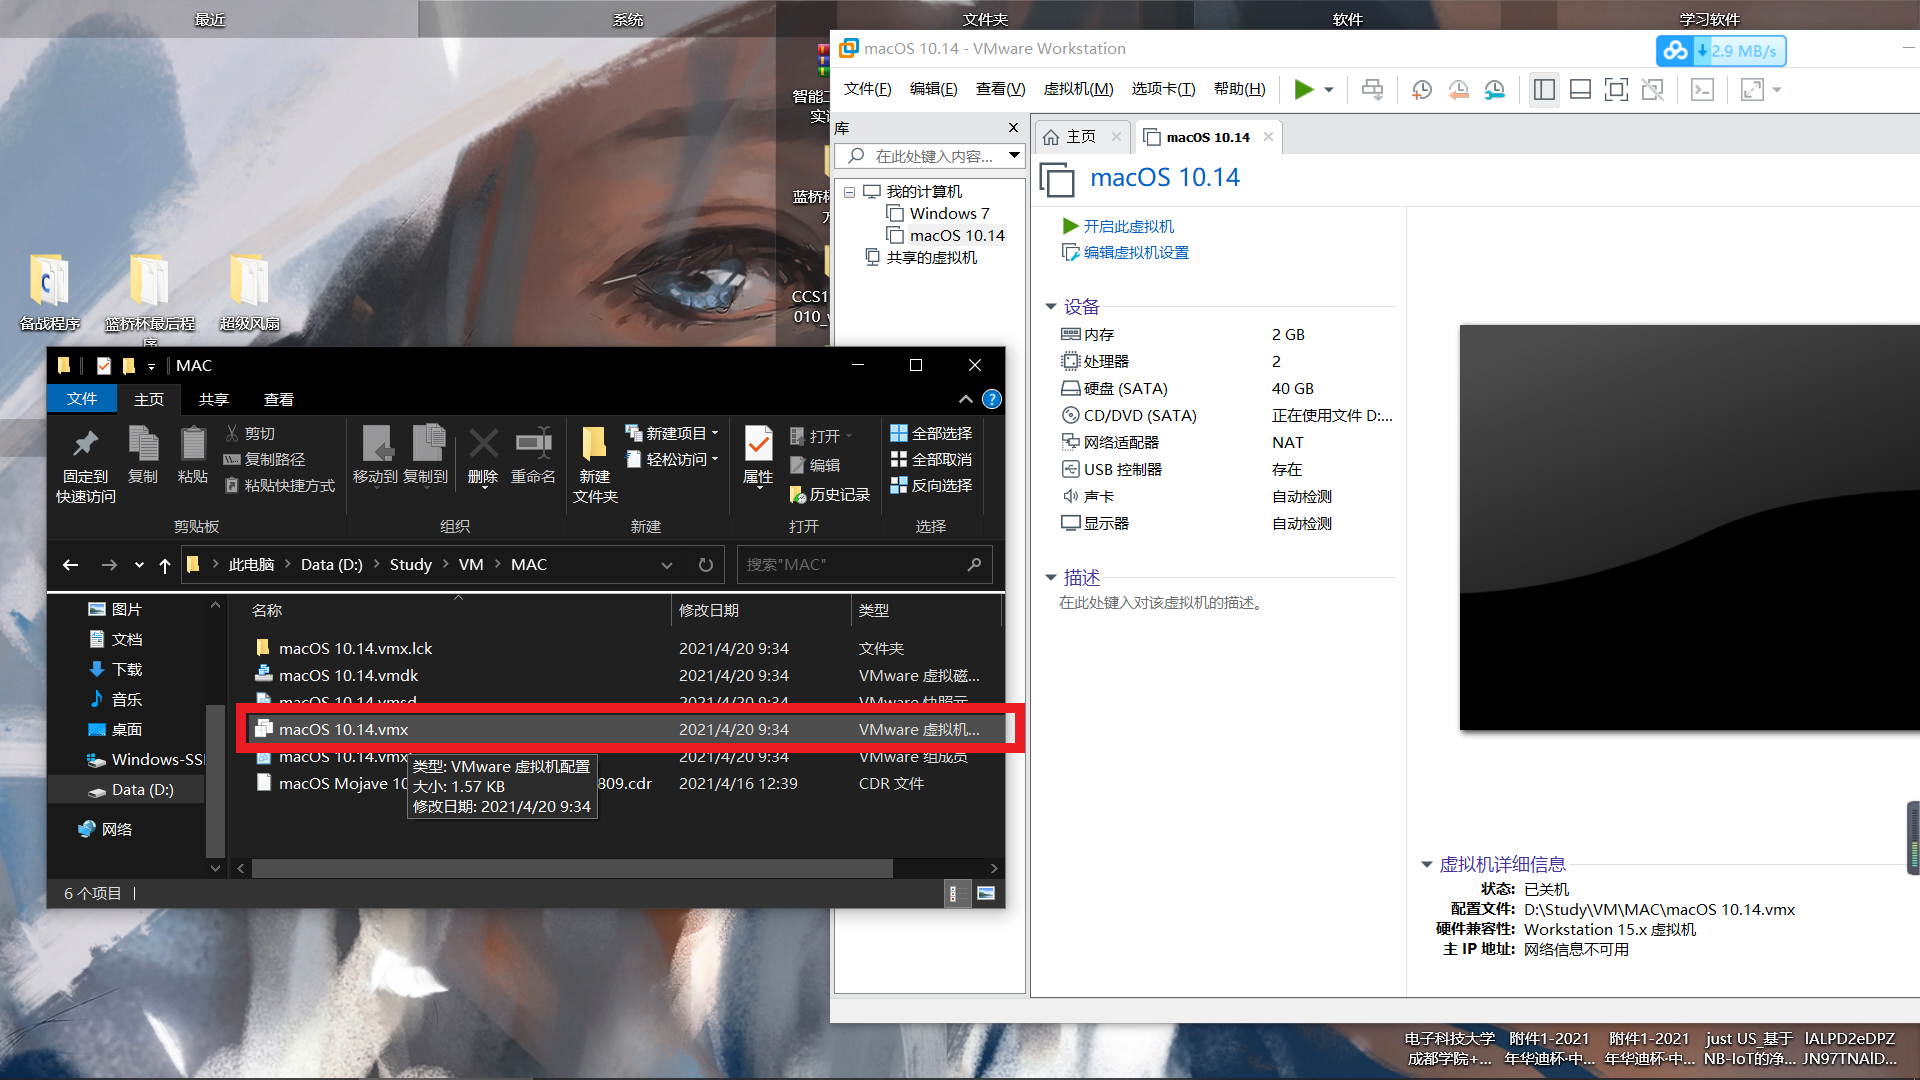Click the 开启此虚拟机 link
Screen dimensions: 1920x1080
pos(1128,227)
